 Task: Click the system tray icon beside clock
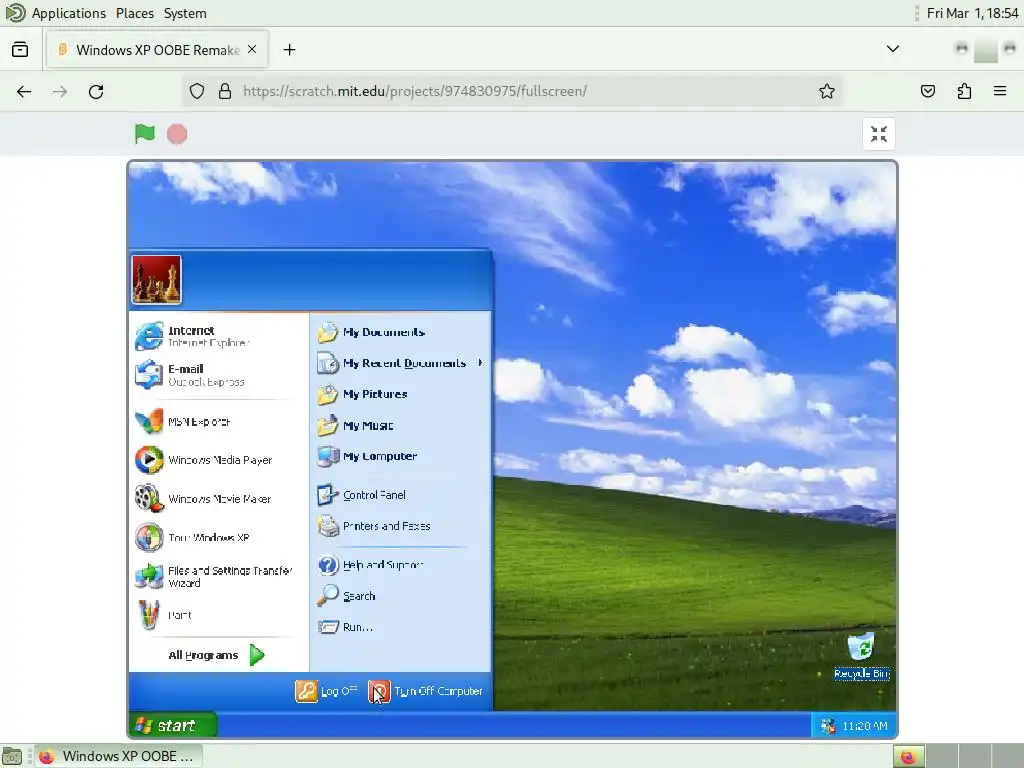tap(828, 726)
